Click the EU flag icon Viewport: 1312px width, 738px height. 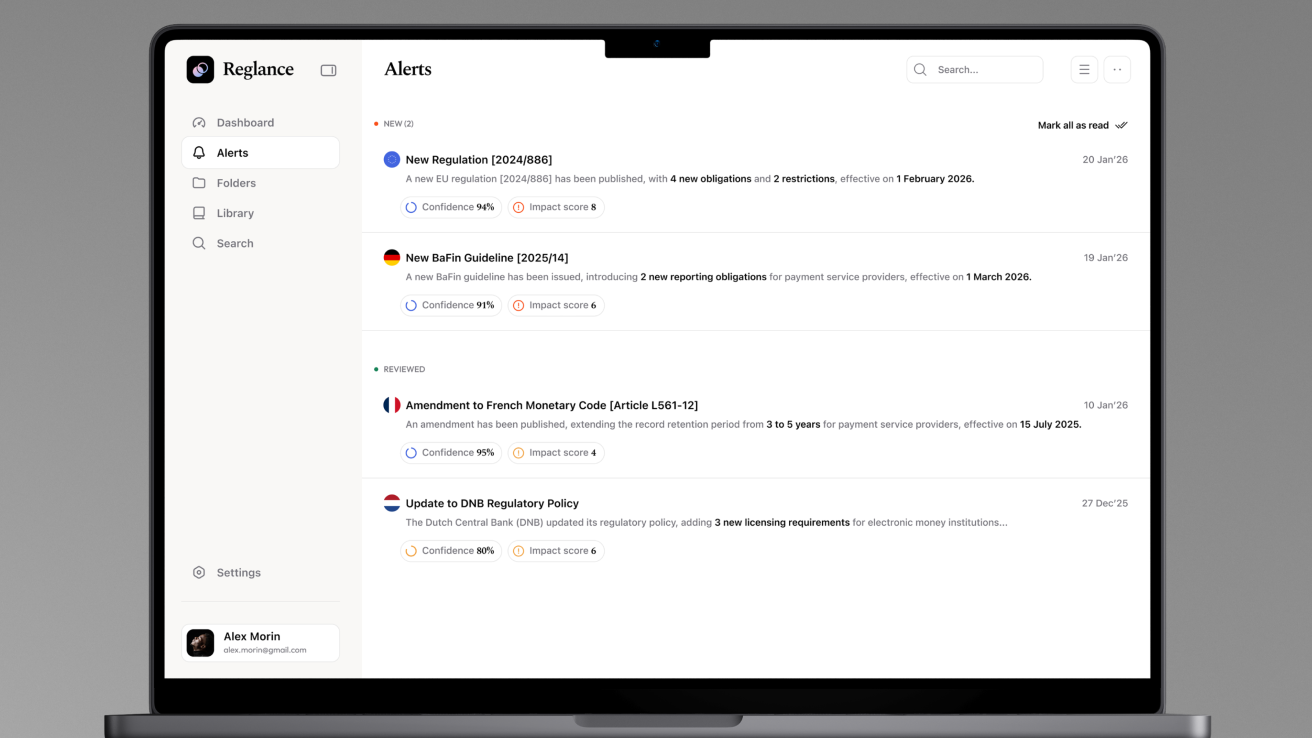(x=392, y=160)
